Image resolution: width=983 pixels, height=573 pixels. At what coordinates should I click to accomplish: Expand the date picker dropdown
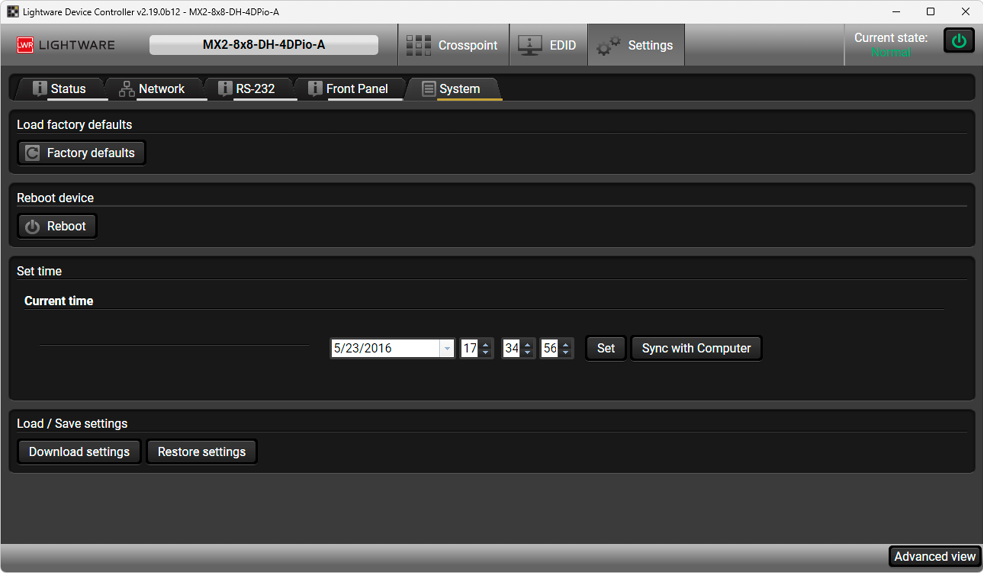[447, 349]
